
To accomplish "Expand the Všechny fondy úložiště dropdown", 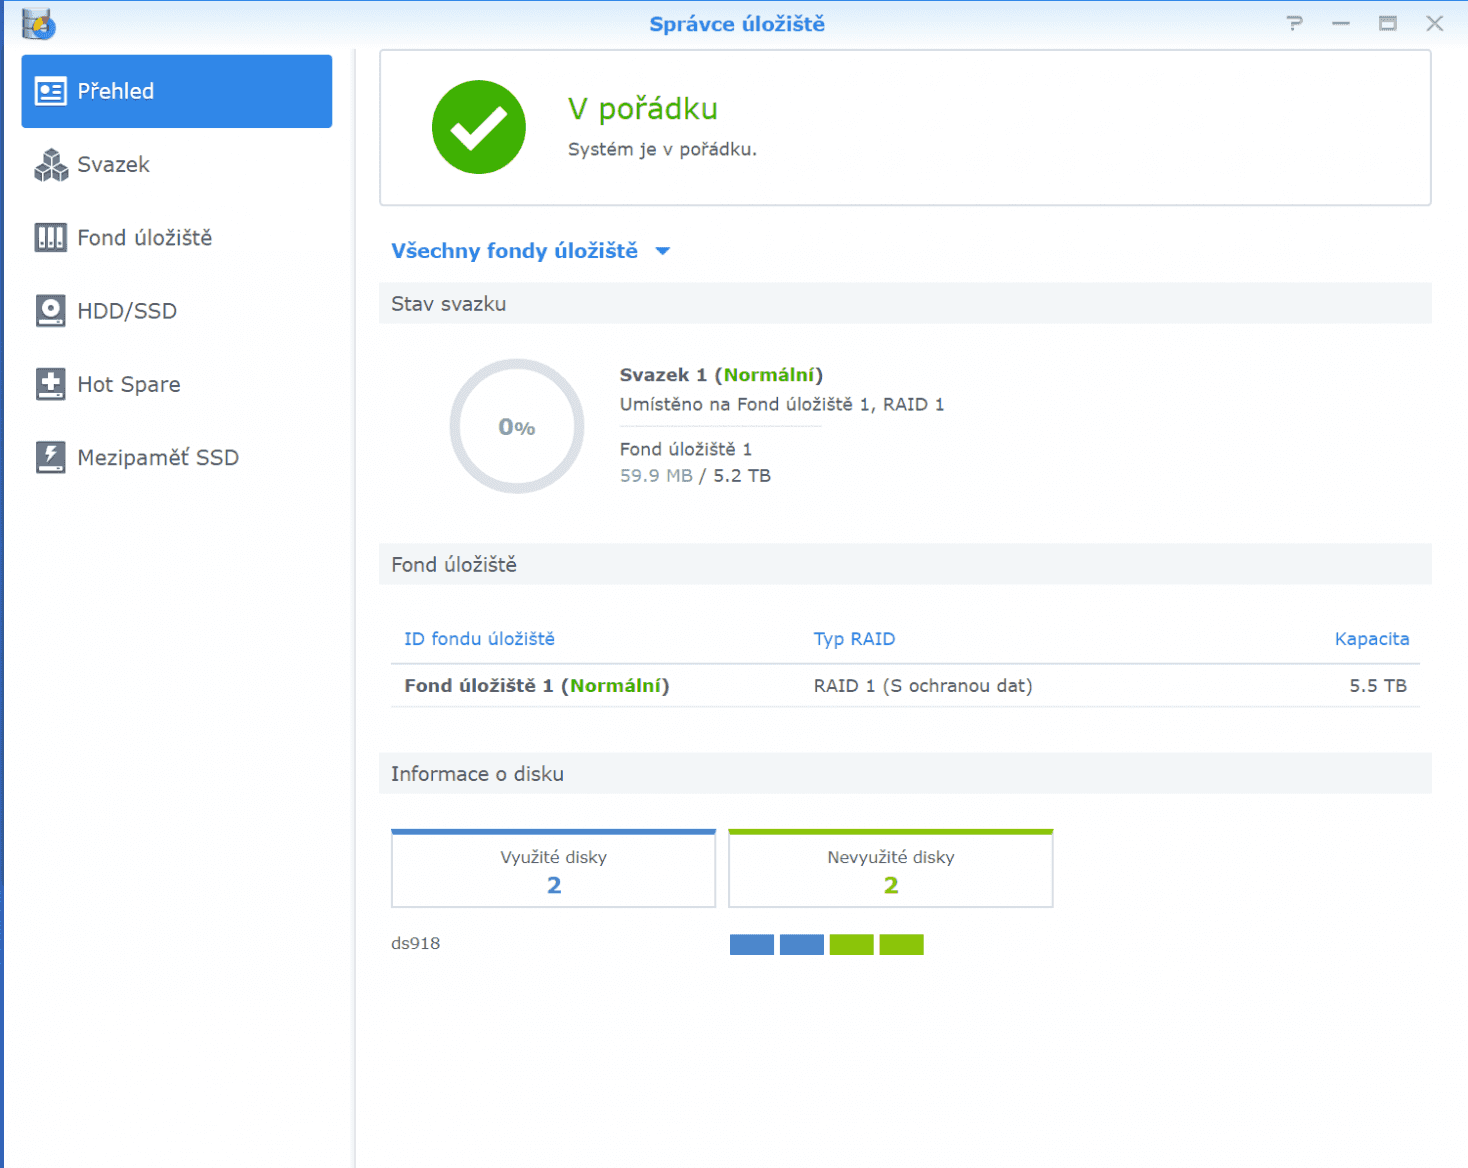I will tap(530, 251).
